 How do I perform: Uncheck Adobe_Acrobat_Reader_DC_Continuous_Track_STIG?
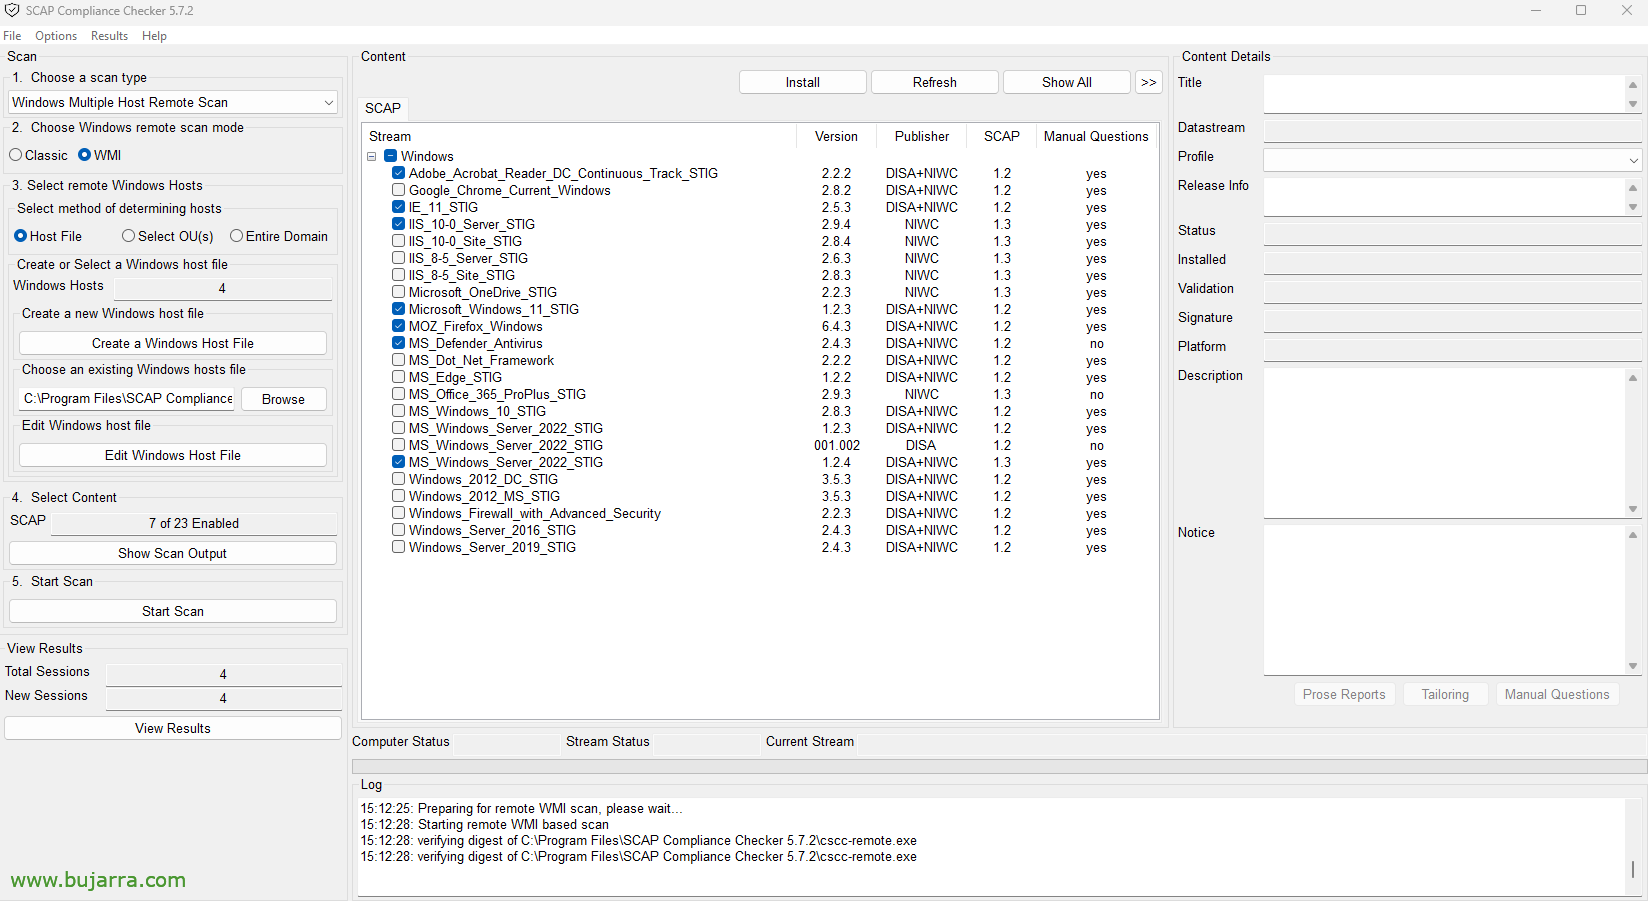click(399, 173)
